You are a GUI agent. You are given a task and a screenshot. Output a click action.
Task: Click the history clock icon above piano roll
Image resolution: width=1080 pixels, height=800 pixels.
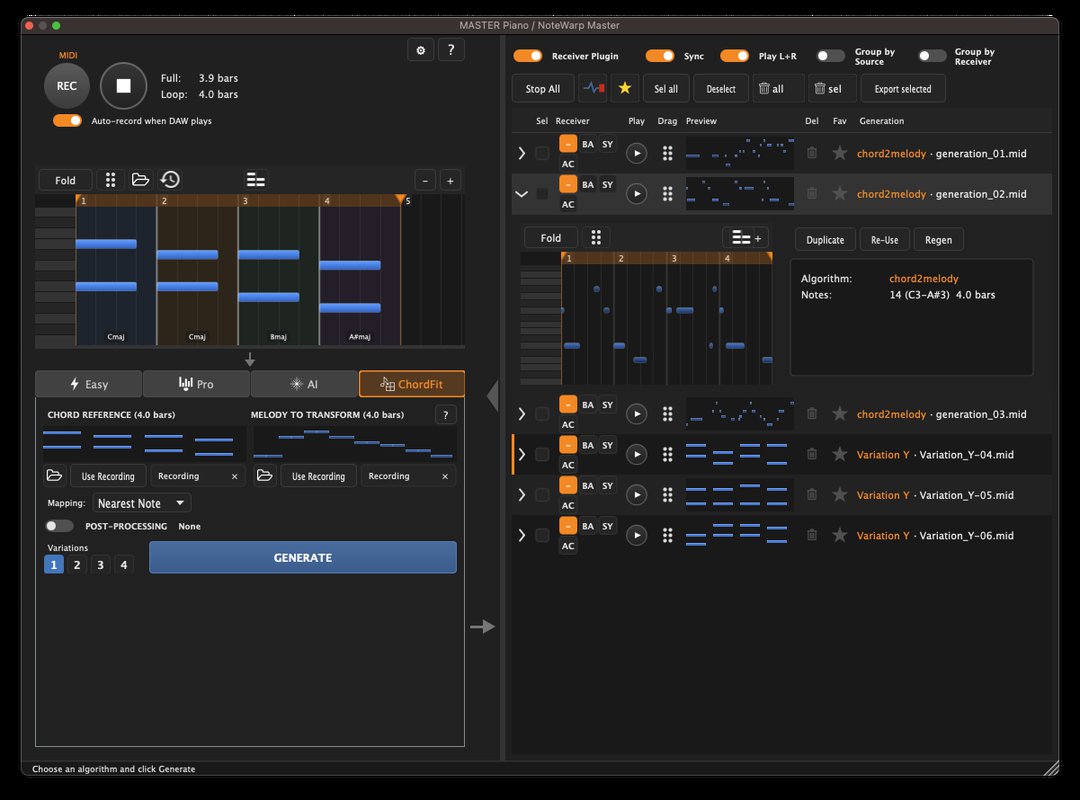[x=171, y=180]
